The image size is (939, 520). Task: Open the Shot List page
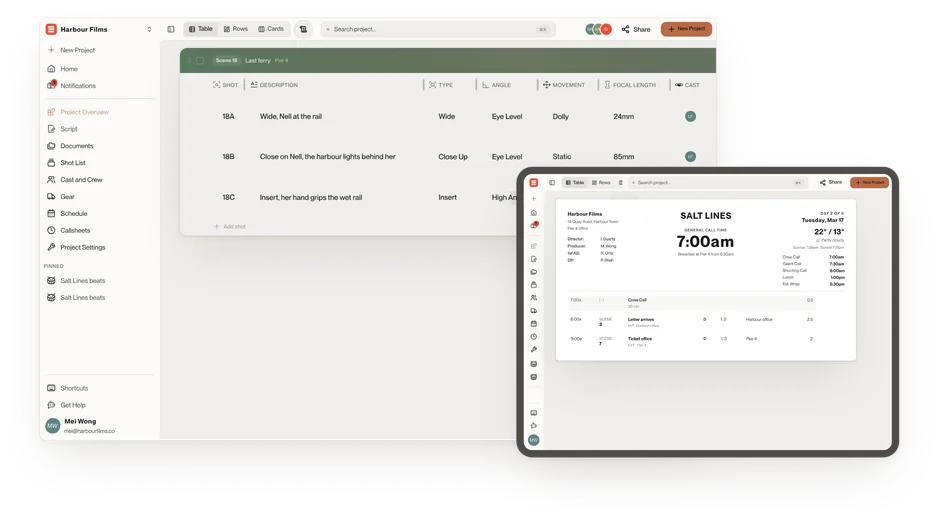point(66,162)
